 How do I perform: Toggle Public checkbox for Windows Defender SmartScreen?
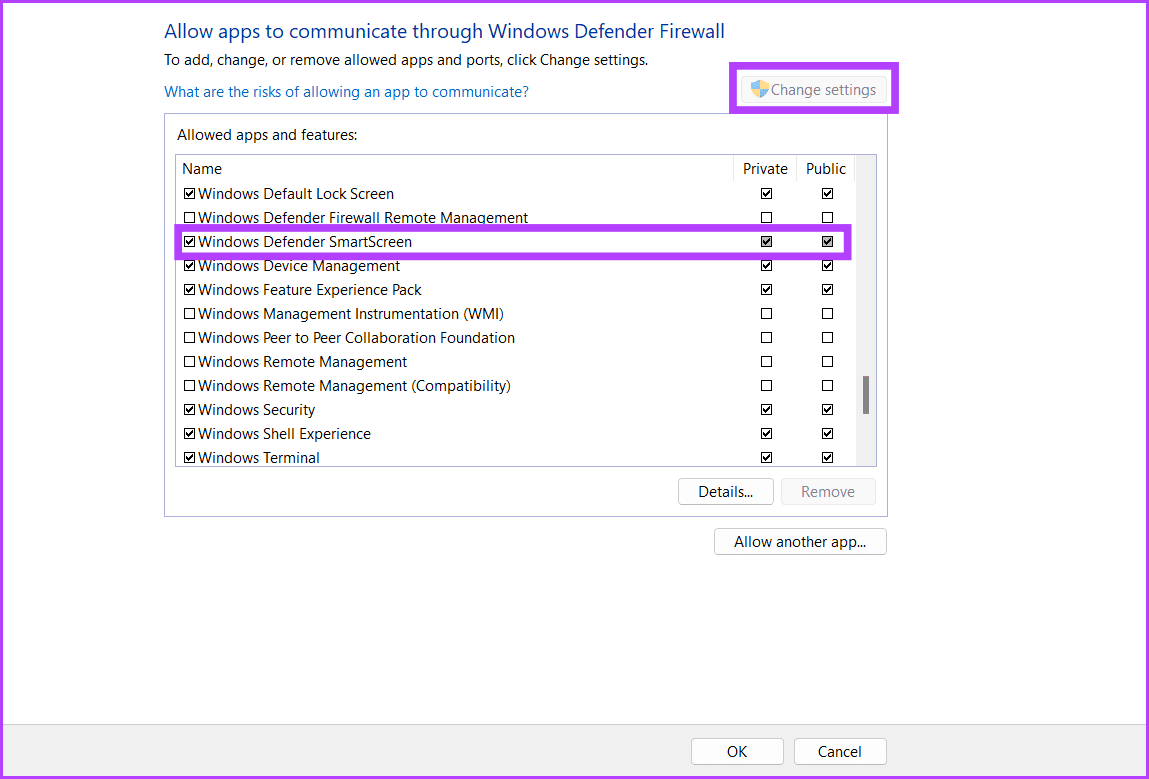click(x=827, y=242)
